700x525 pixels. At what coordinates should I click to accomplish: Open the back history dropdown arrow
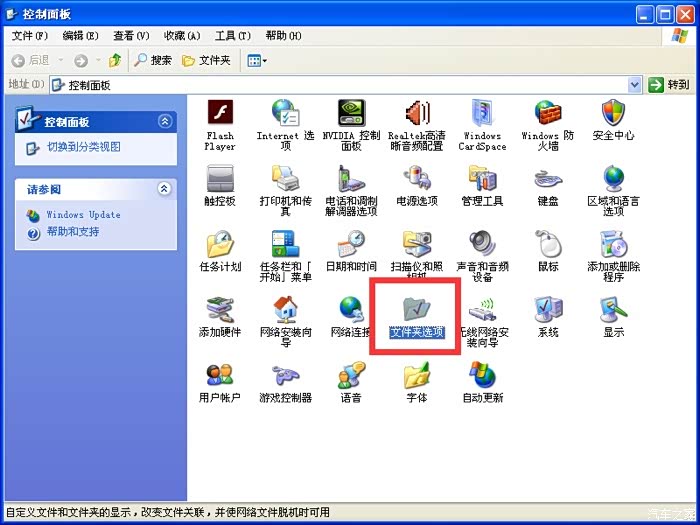pos(61,60)
